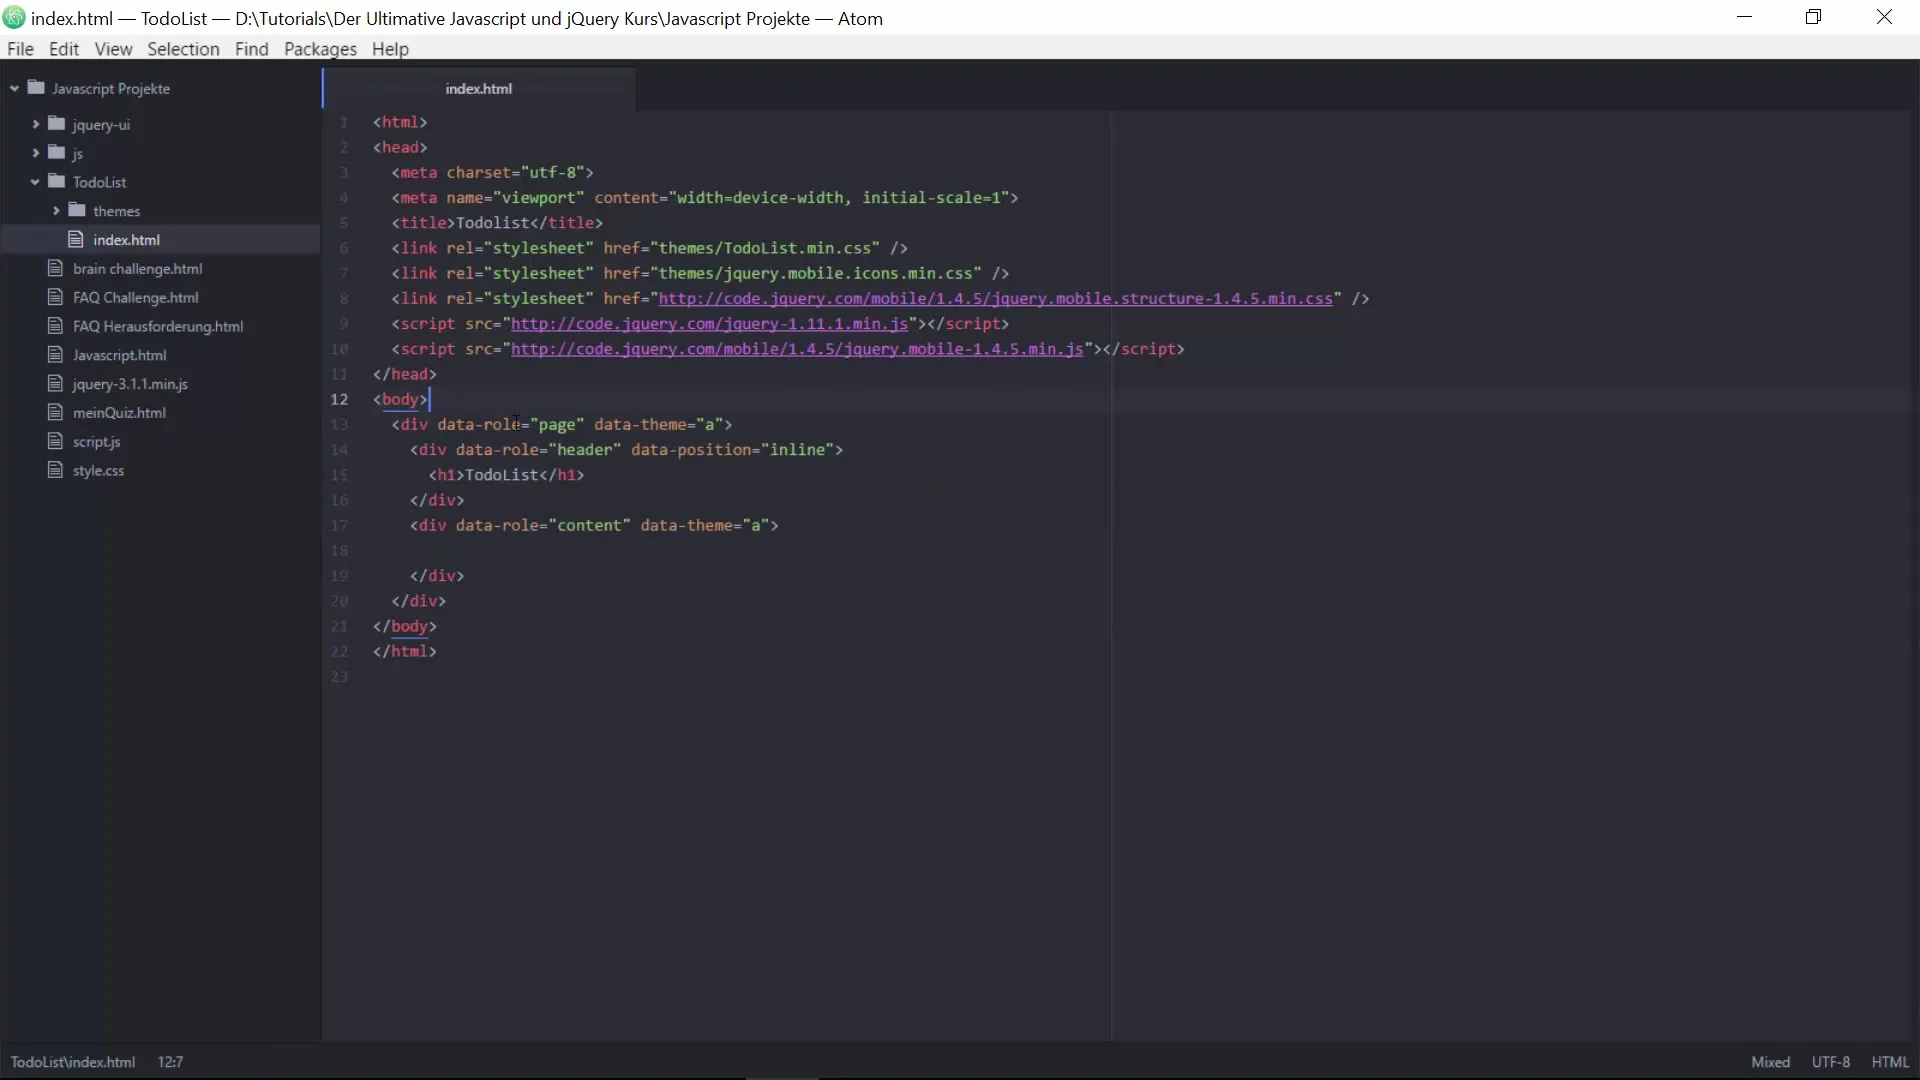Viewport: 1920px width, 1080px height.
Task: Click the meinQuiz.html file icon
Action: [x=55, y=413]
